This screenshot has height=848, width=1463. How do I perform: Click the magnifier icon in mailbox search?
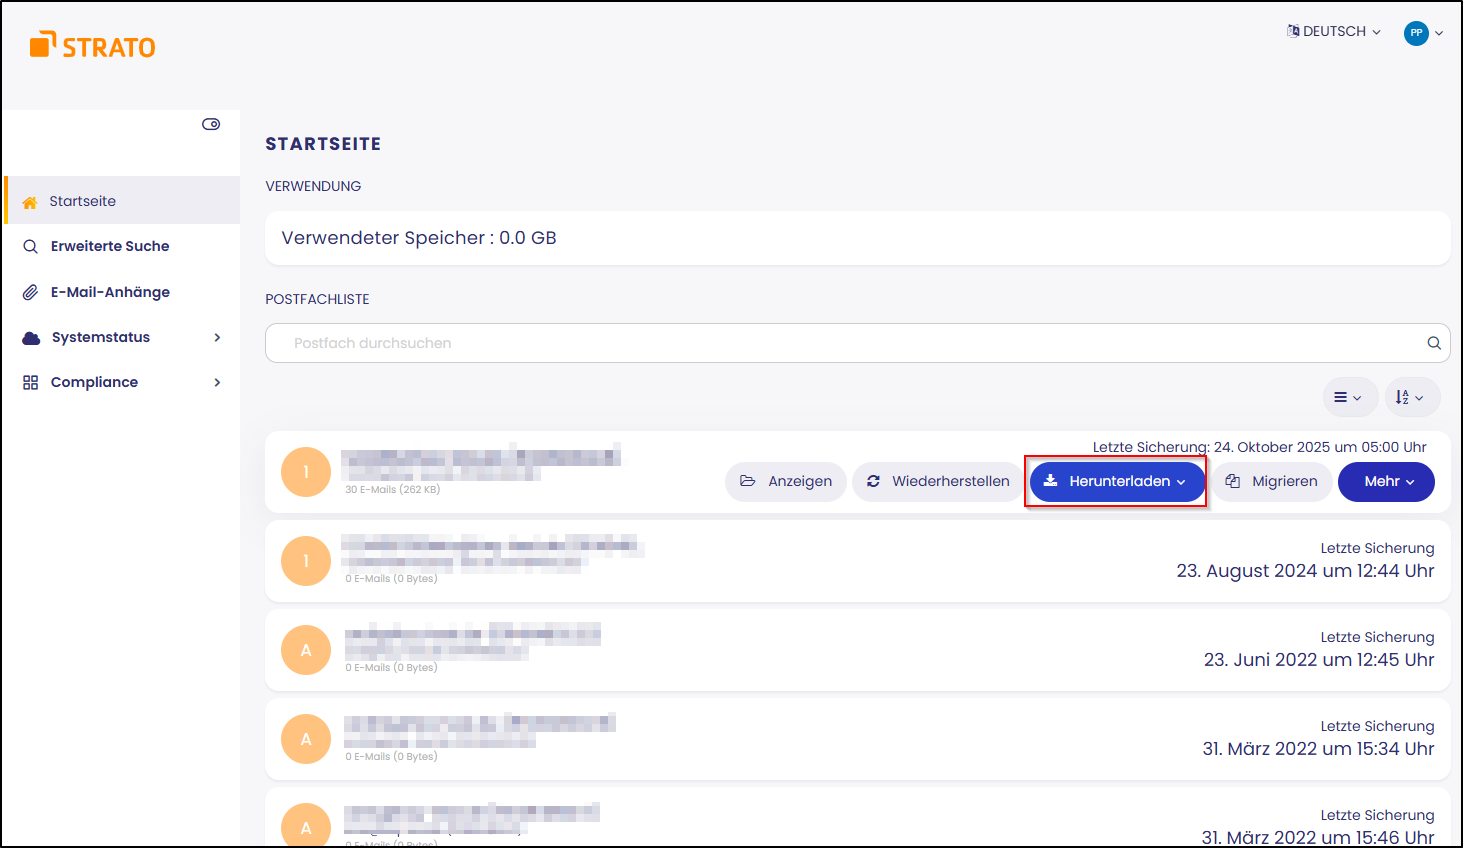pos(1433,343)
